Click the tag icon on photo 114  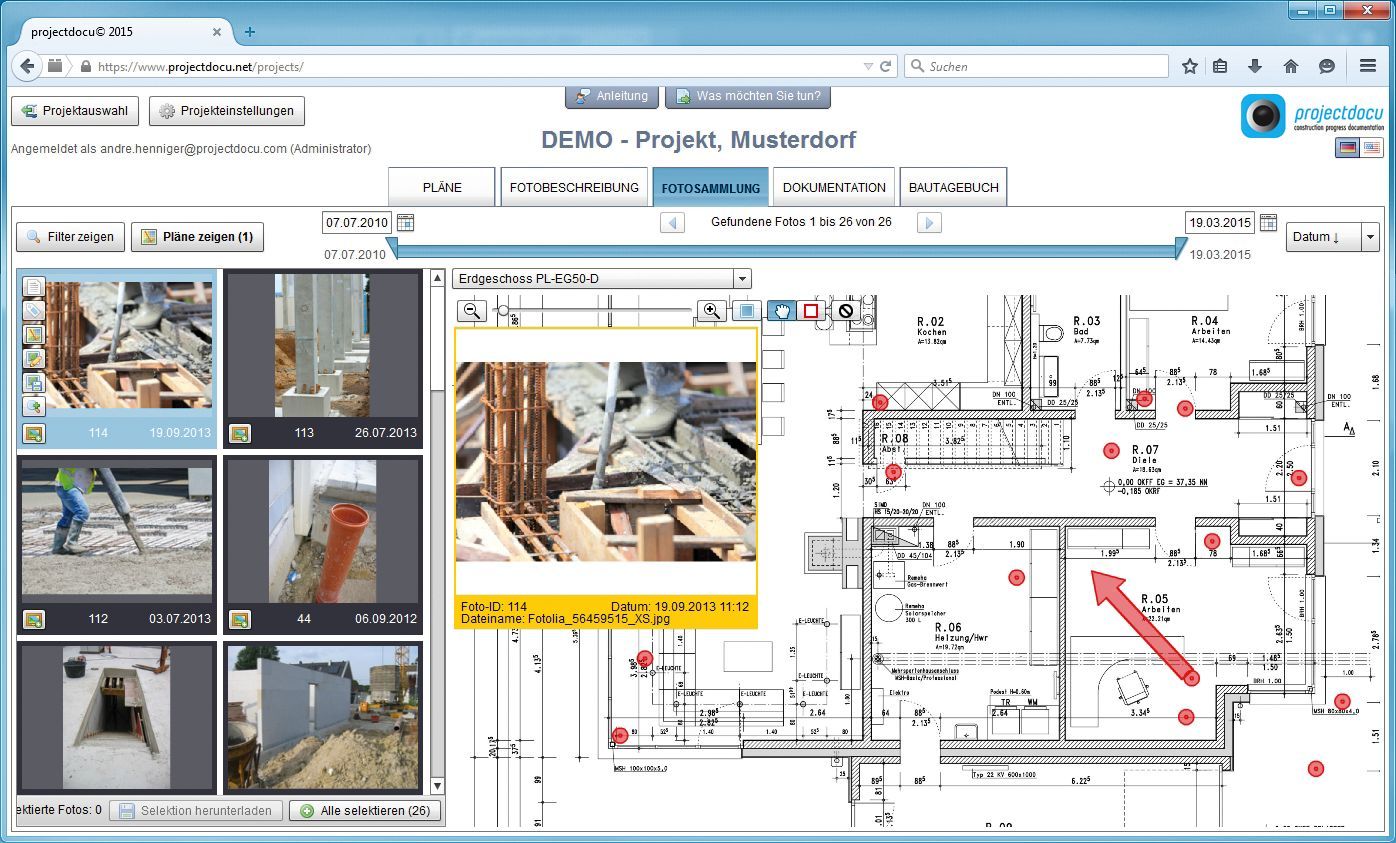34,311
